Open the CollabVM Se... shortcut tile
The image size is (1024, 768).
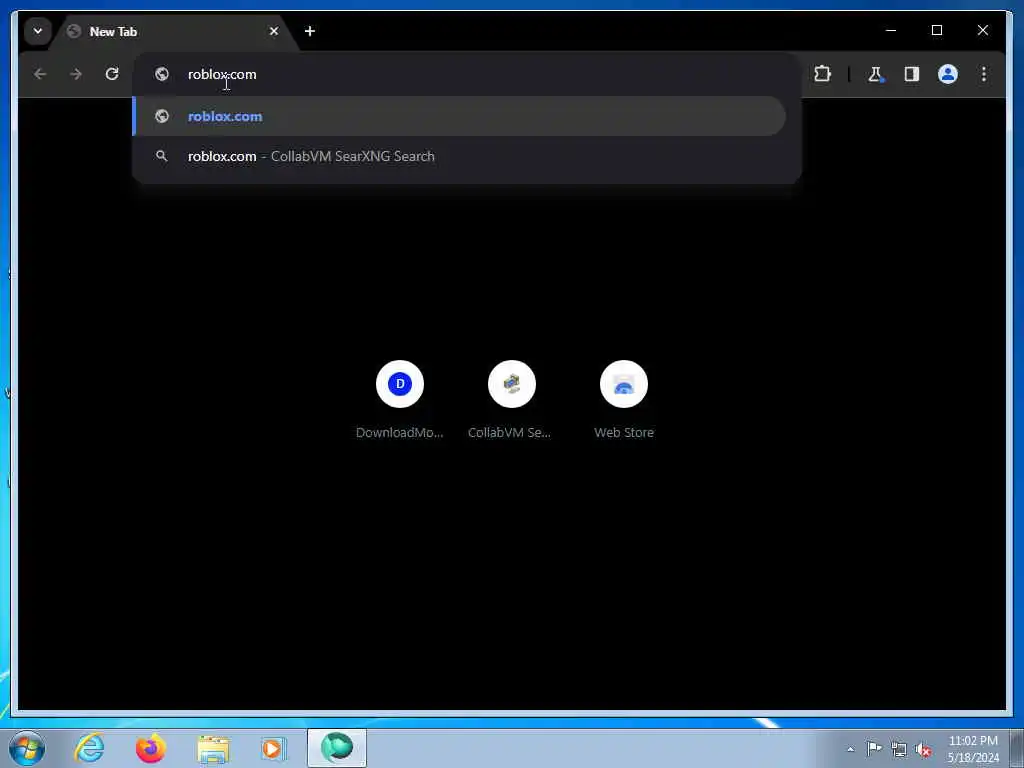pos(511,400)
